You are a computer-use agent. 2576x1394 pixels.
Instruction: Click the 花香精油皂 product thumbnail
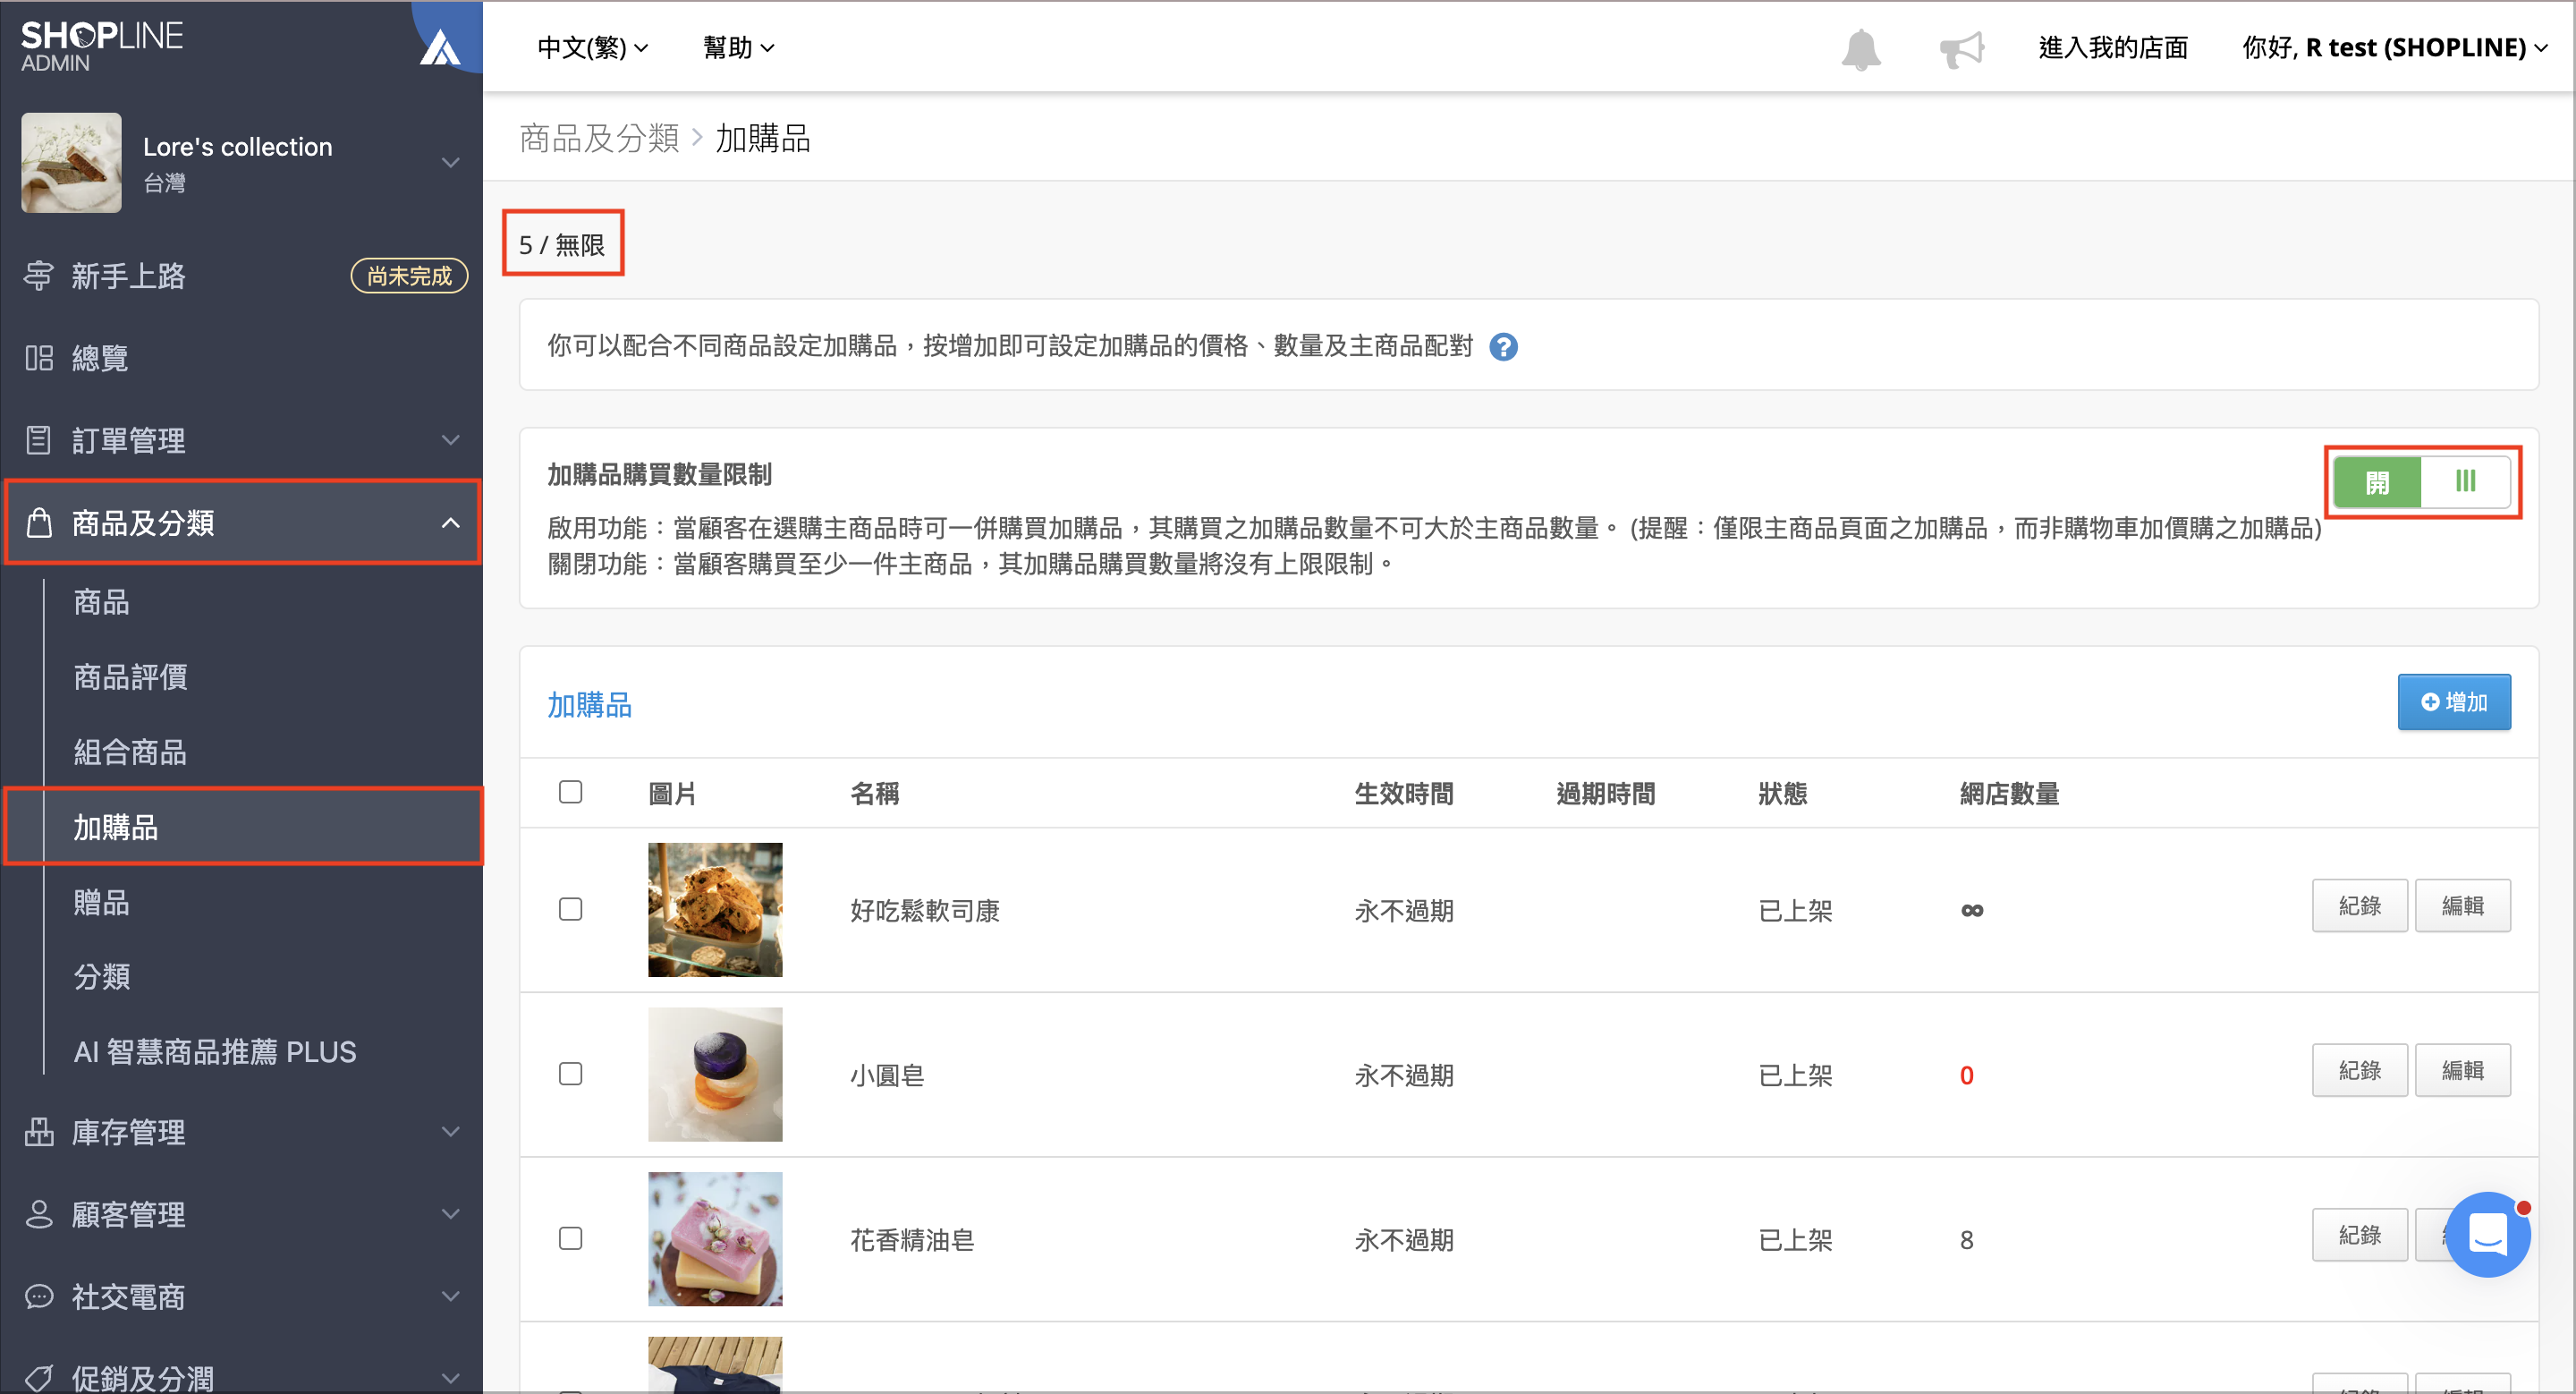715,1238
